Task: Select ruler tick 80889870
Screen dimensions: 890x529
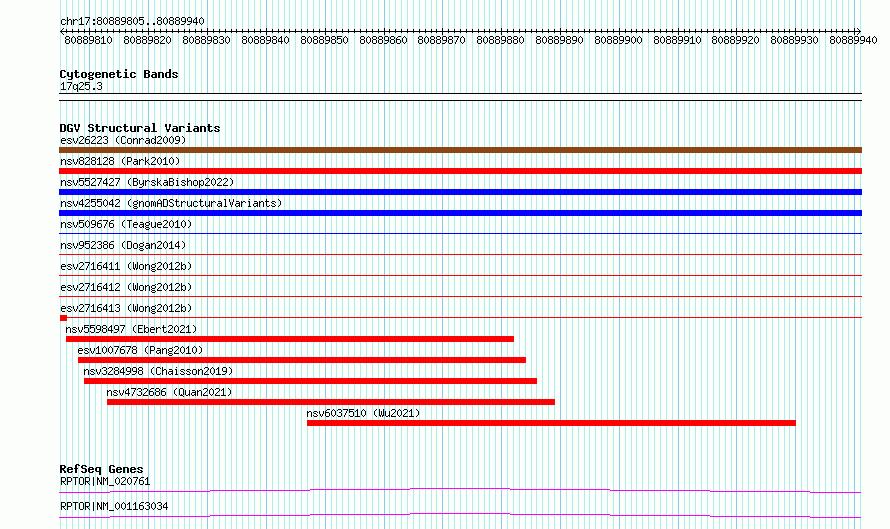Action: pyautogui.click(x=441, y=40)
